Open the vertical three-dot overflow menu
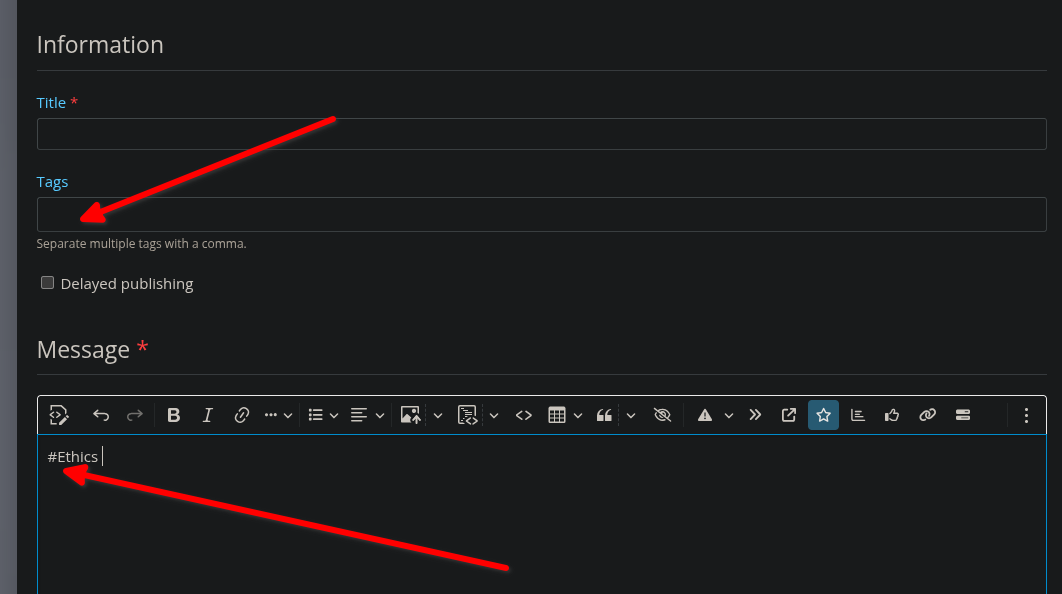The image size is (1062, 594). (x=1026, y=415)
